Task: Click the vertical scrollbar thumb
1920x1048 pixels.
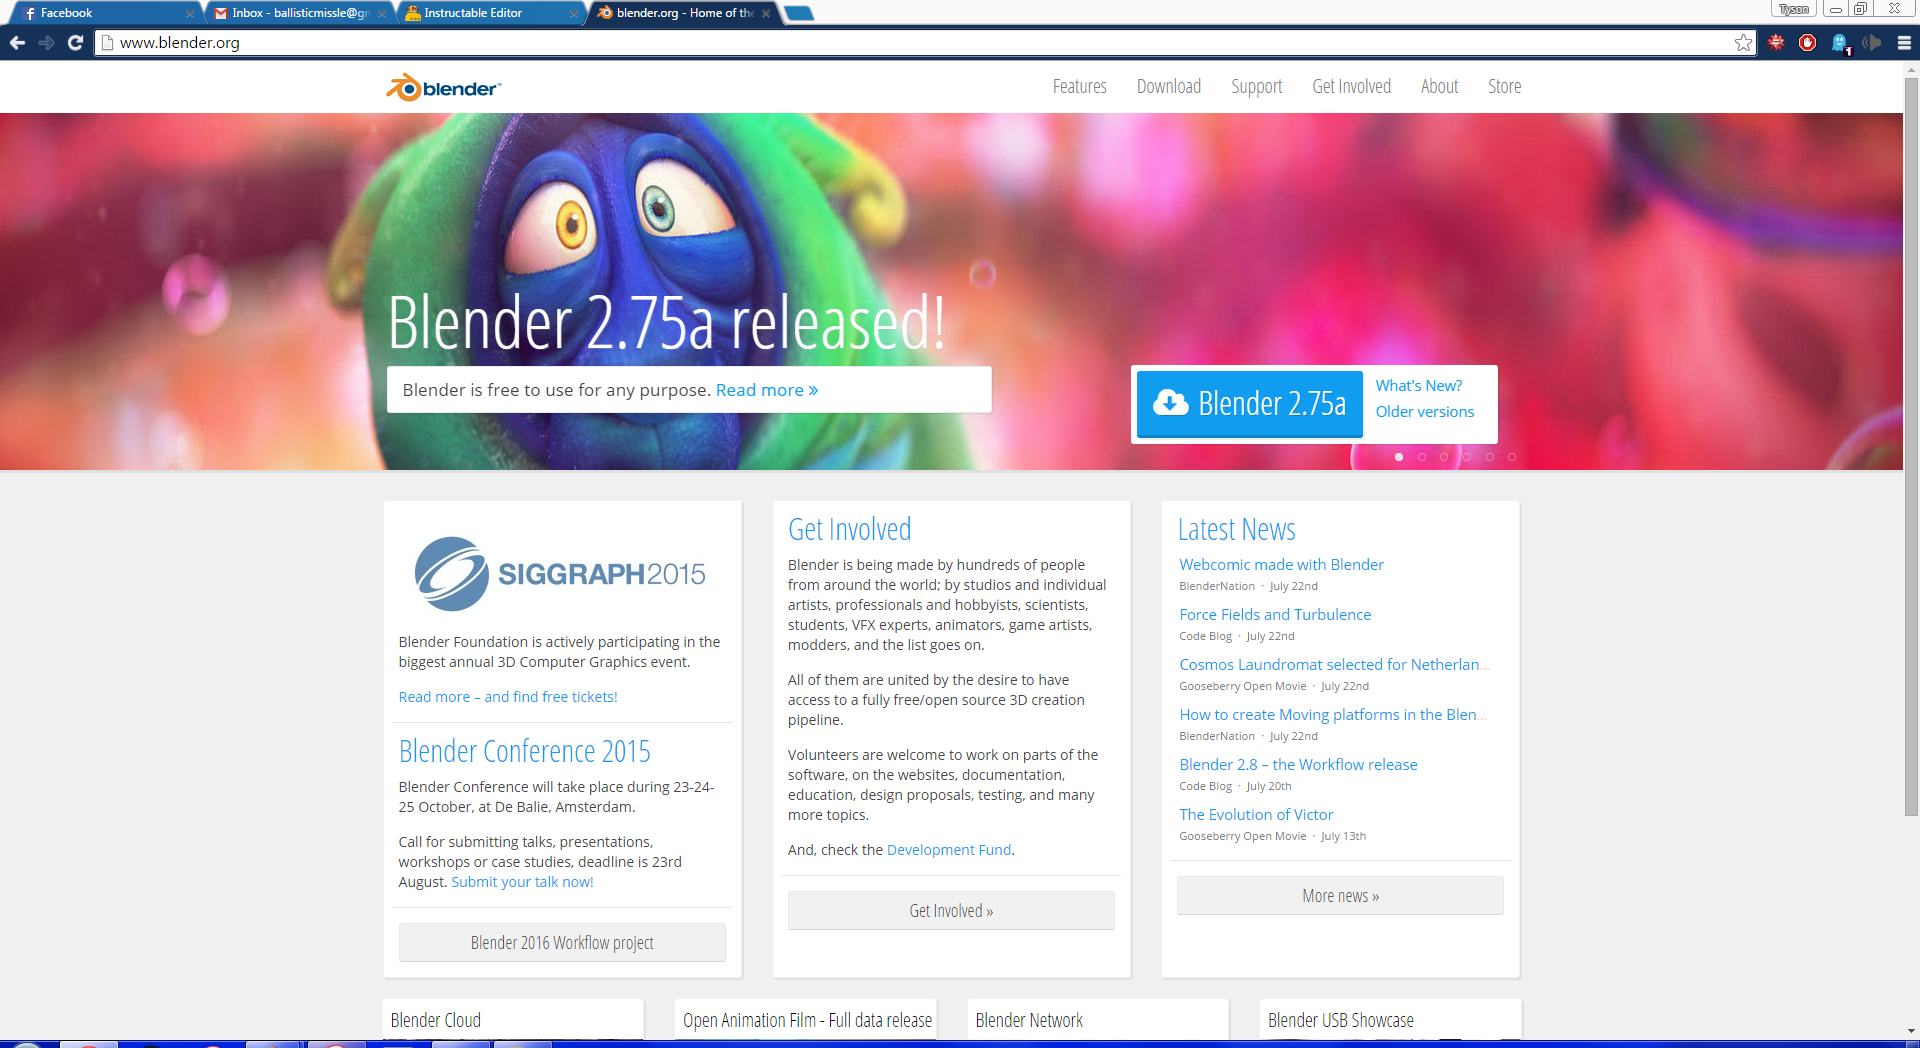Action: [x=1911, y=447]
